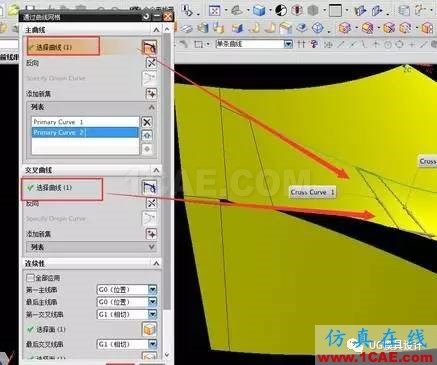Expand the collapsed 列表 bar under 交叉曲线
437x365 pixels.
(x=152, y=247)
